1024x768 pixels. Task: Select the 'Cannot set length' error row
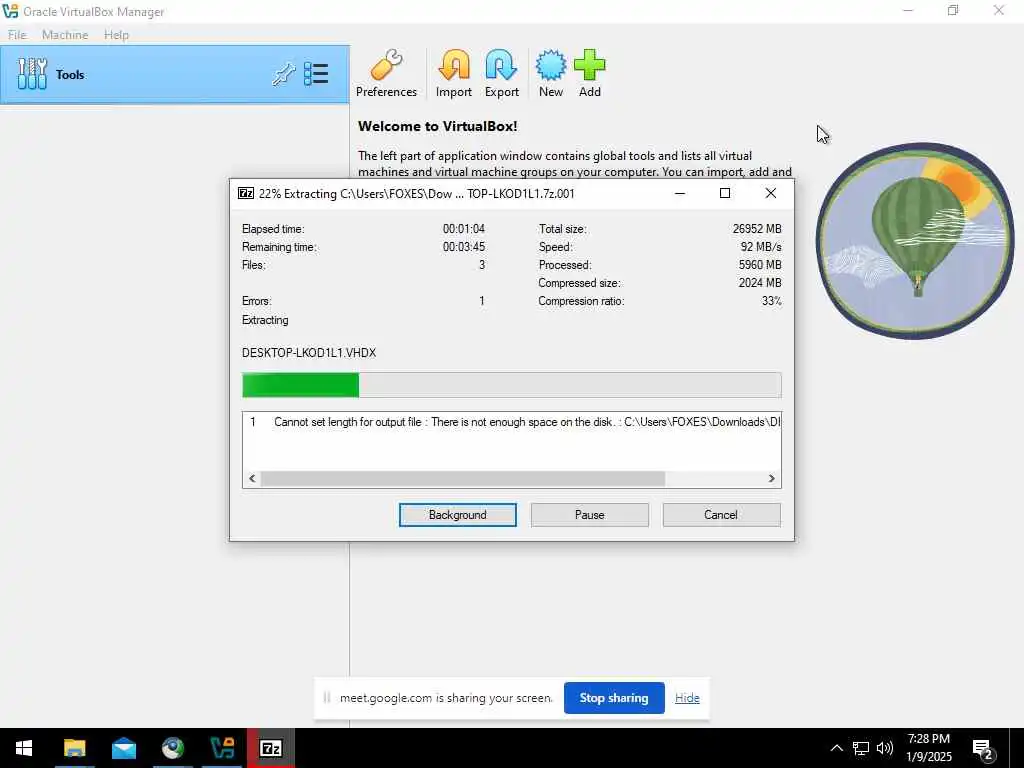click(x=511, y=422)
